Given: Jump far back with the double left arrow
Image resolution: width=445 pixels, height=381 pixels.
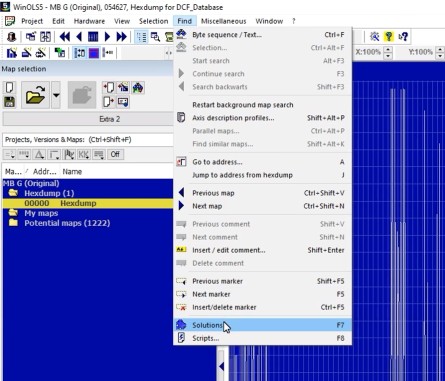Looking at the screenshot, I should 65,36.
